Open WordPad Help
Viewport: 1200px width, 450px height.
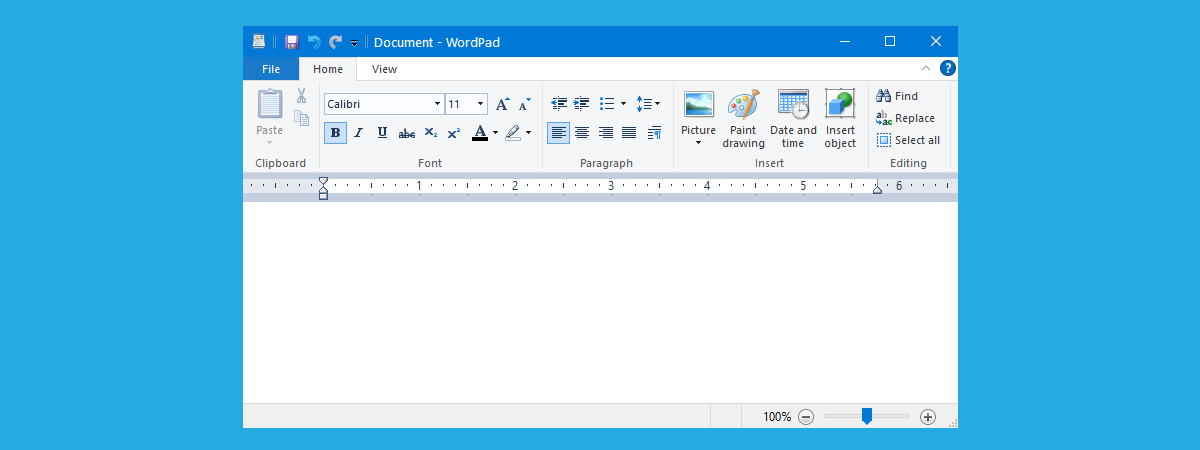tap(948, 68)
